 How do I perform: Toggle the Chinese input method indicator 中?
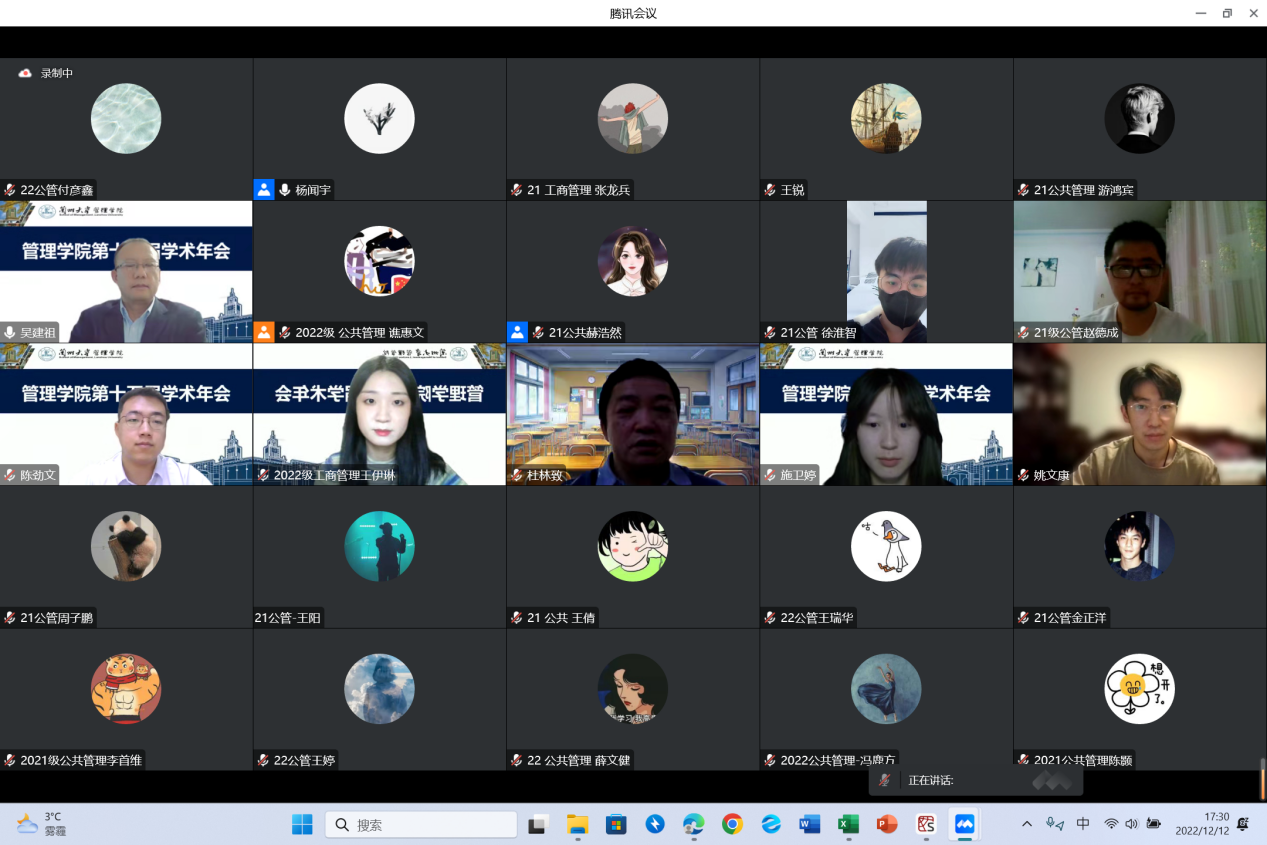point(1083,824)
